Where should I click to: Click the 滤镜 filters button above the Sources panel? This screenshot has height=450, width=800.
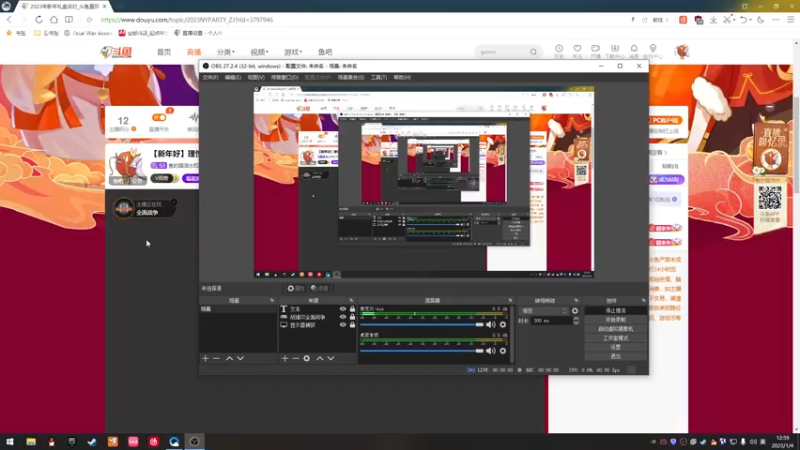tap(319, 288)
